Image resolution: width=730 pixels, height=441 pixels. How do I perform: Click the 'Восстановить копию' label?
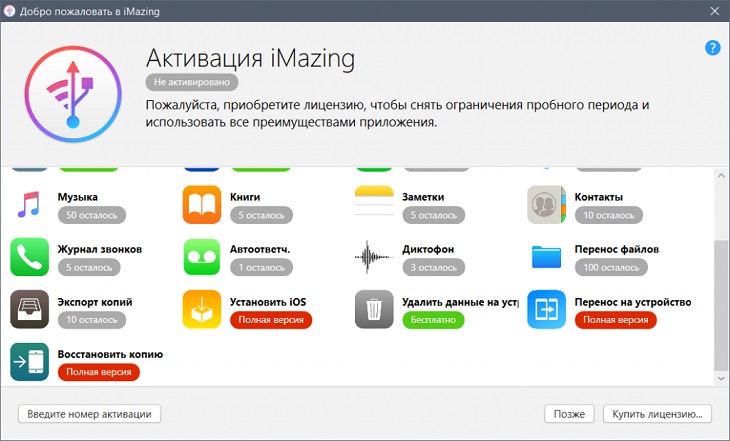coord(110,354)
